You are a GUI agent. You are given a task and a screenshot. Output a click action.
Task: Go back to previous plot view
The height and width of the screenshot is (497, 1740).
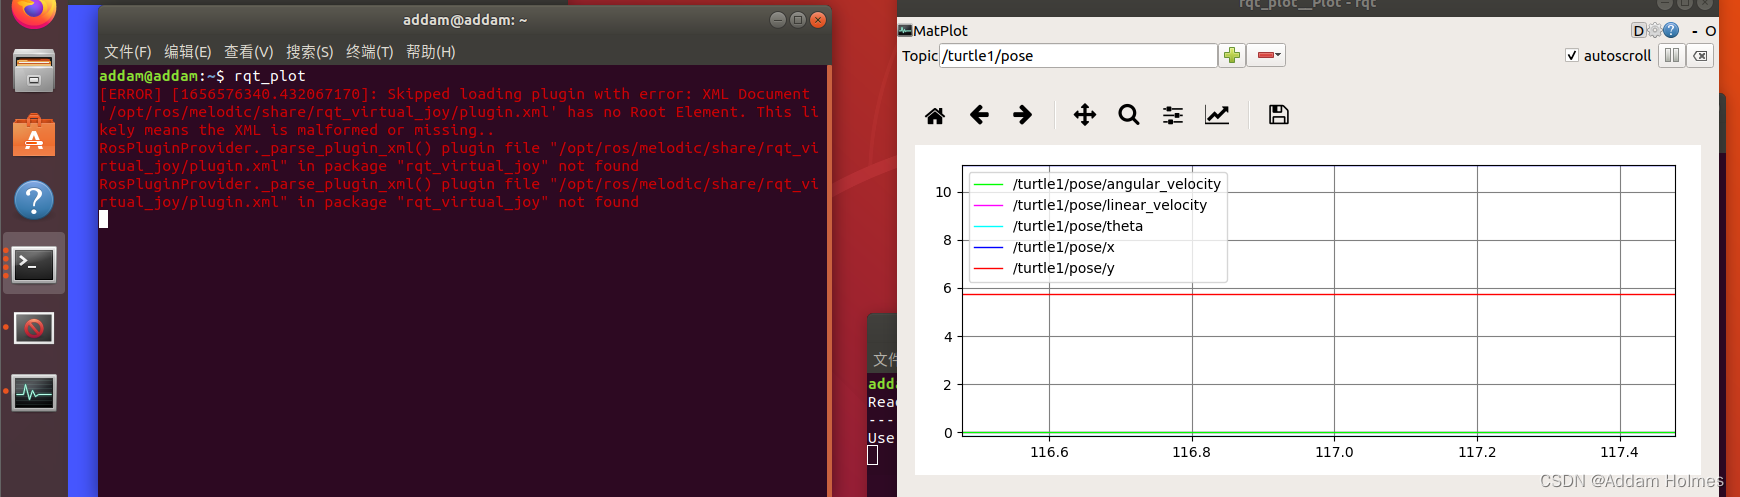[x=979, y=115]
